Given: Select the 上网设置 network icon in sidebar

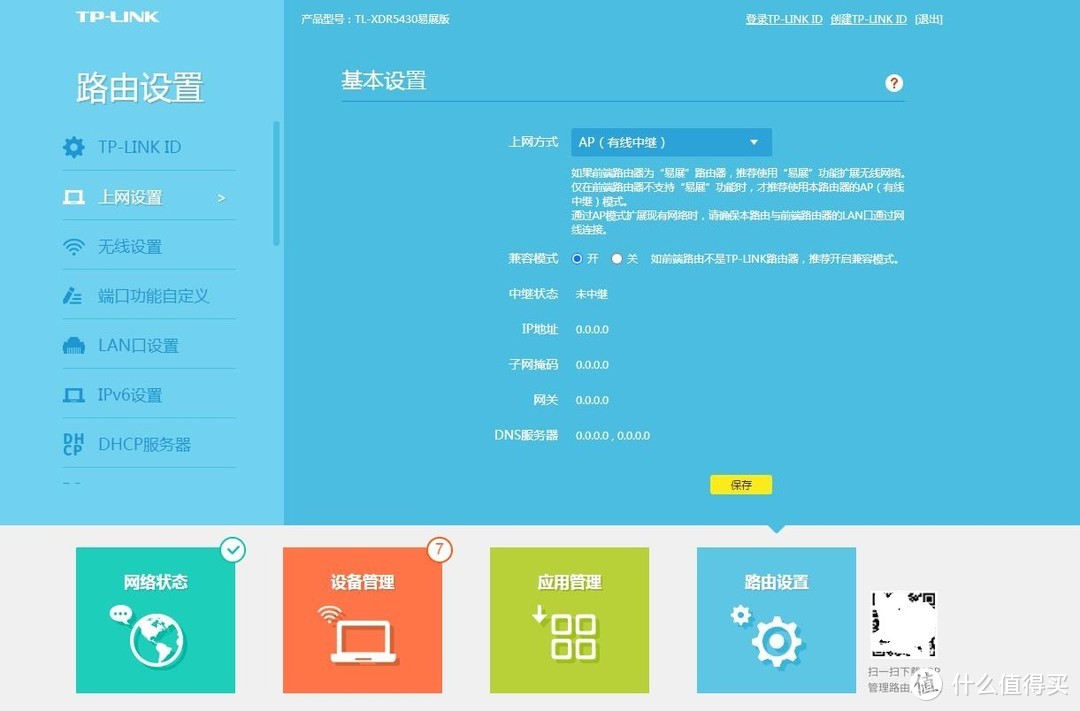Looking at the screenshot, I should click(73, 197).
